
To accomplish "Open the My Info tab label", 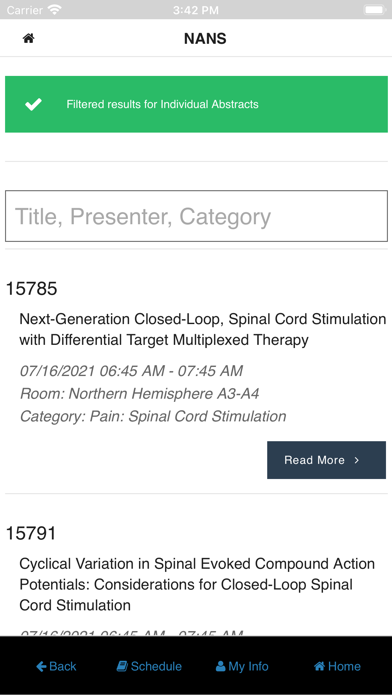I will [x=249, y=666].
